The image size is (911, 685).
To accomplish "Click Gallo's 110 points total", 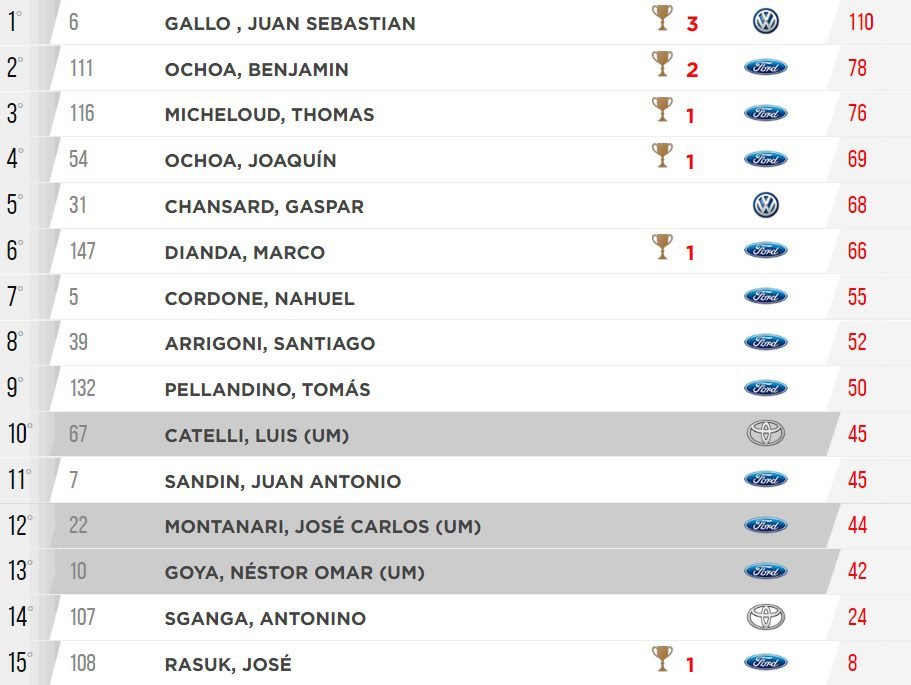I will coord(860,22).
